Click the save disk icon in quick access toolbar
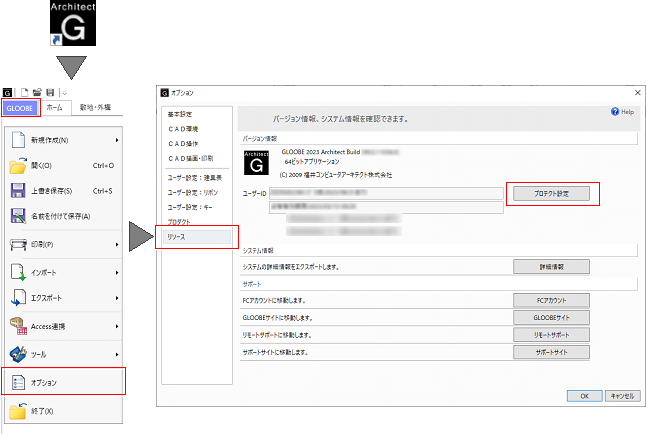 coord(50,92)
